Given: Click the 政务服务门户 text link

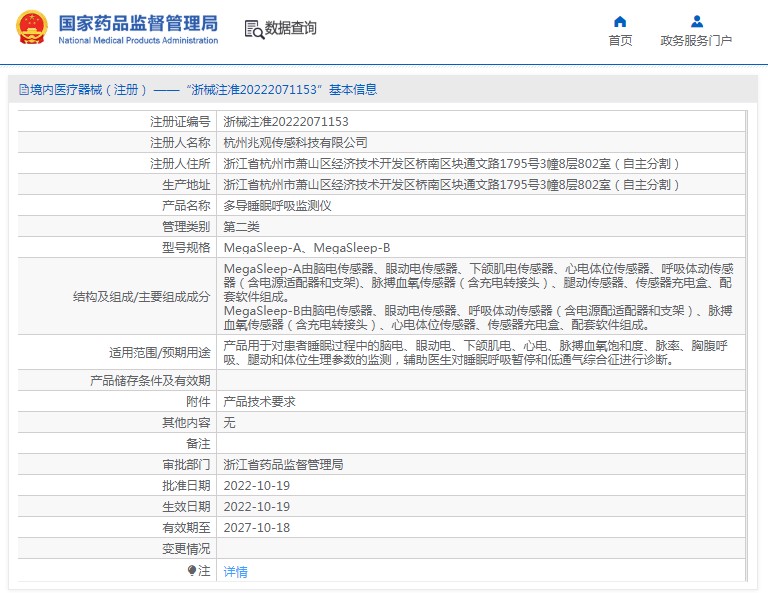Looking at the screenshot, I should click(x=696, y=41).
